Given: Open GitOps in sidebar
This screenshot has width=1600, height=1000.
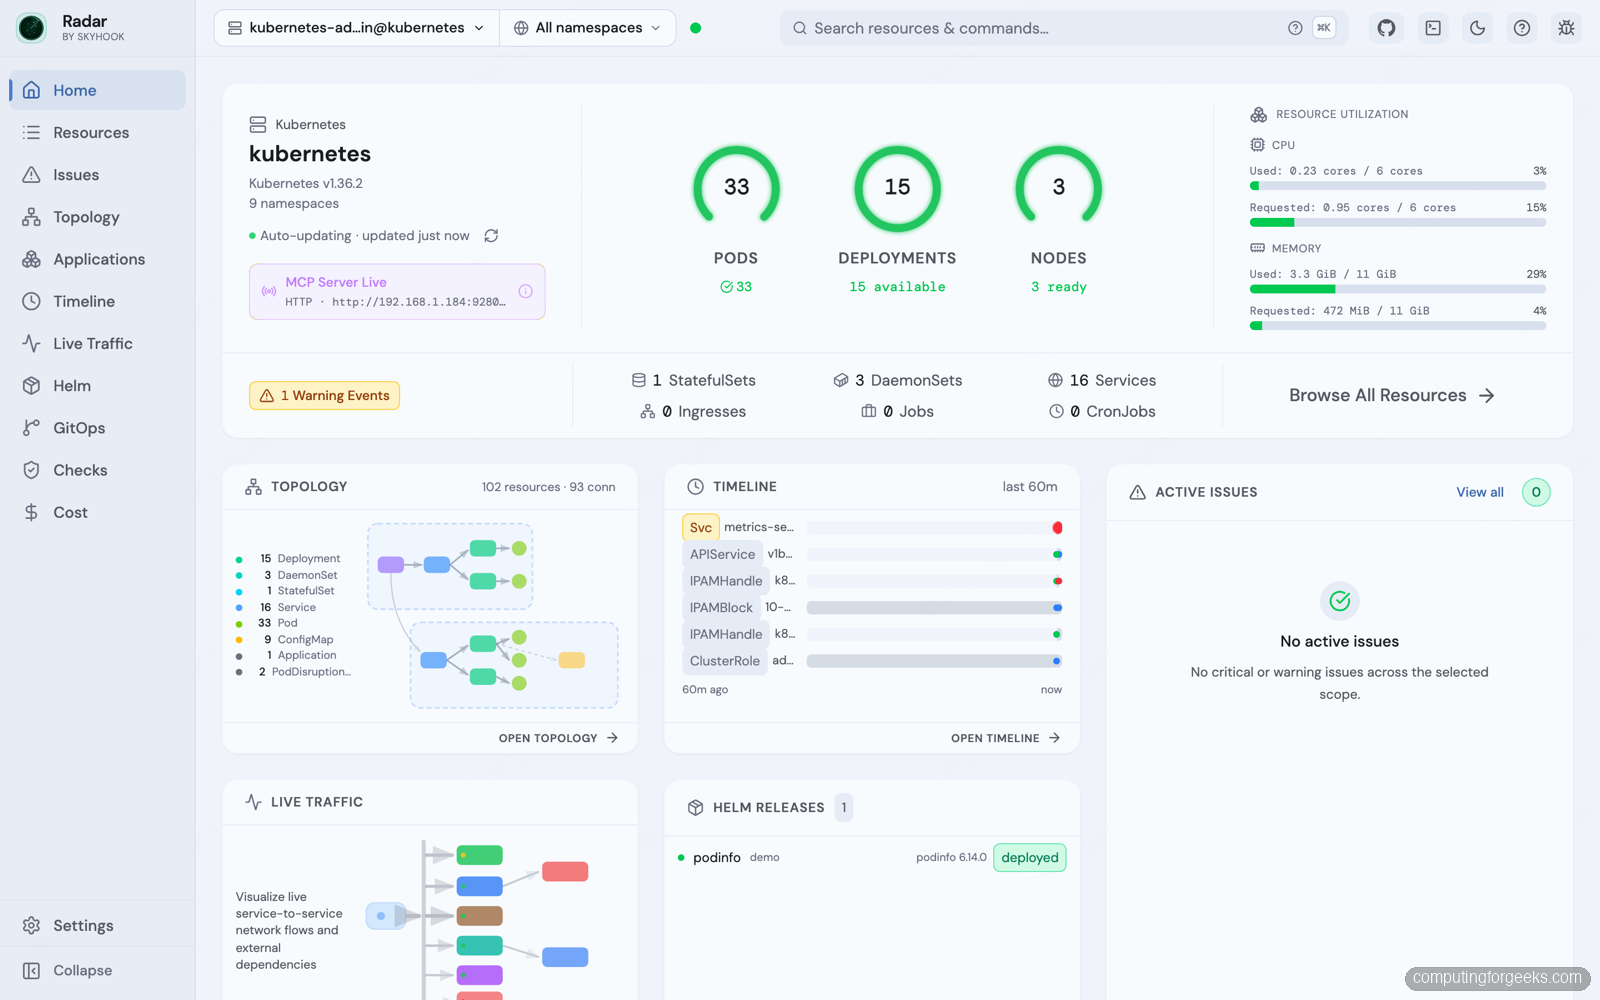Looking at the screenshot, I should (x=98, y=428).
